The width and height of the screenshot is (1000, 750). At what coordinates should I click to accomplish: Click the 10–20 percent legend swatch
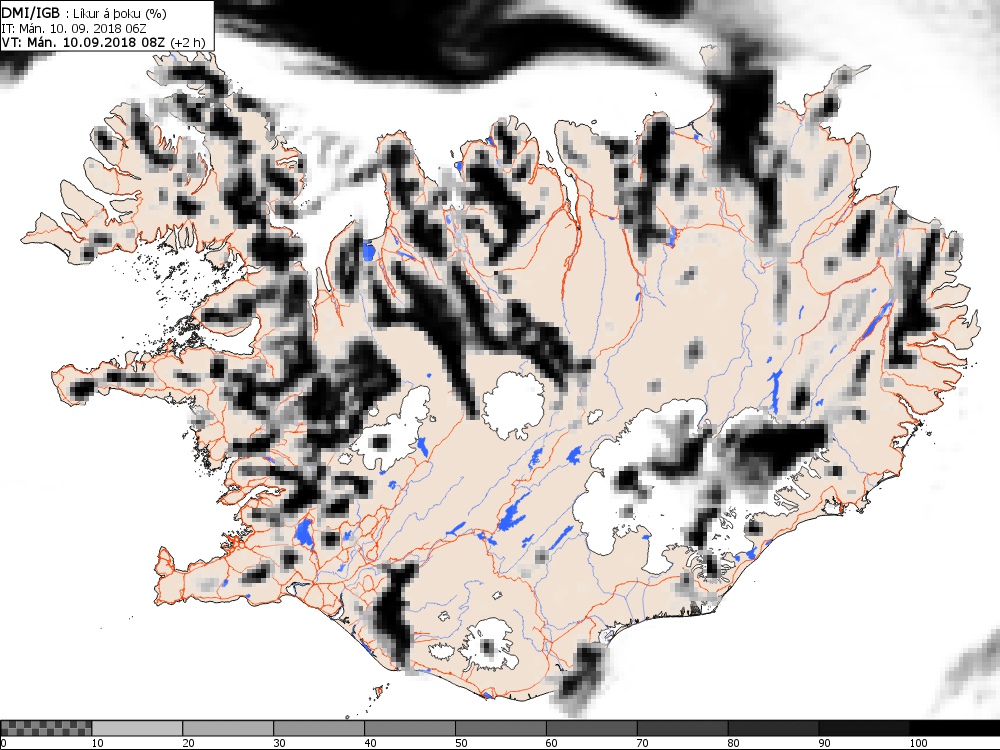[136, 728]
